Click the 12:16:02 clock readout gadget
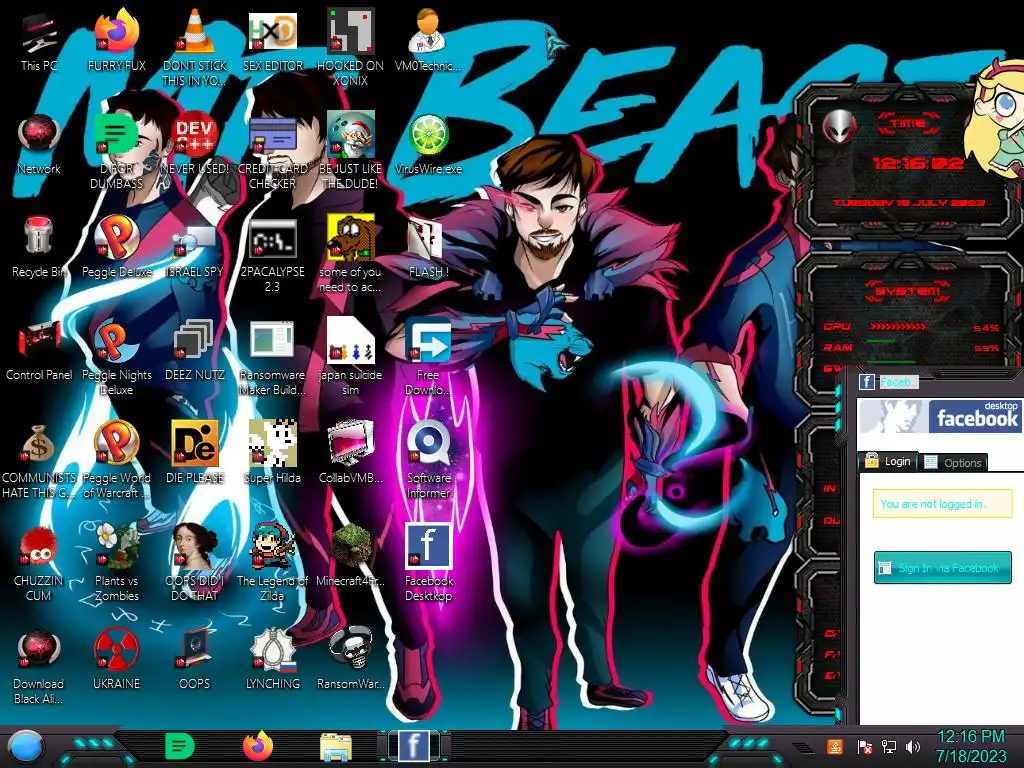The height and width of the screenshot is (768, 1024). coord(918,163)
